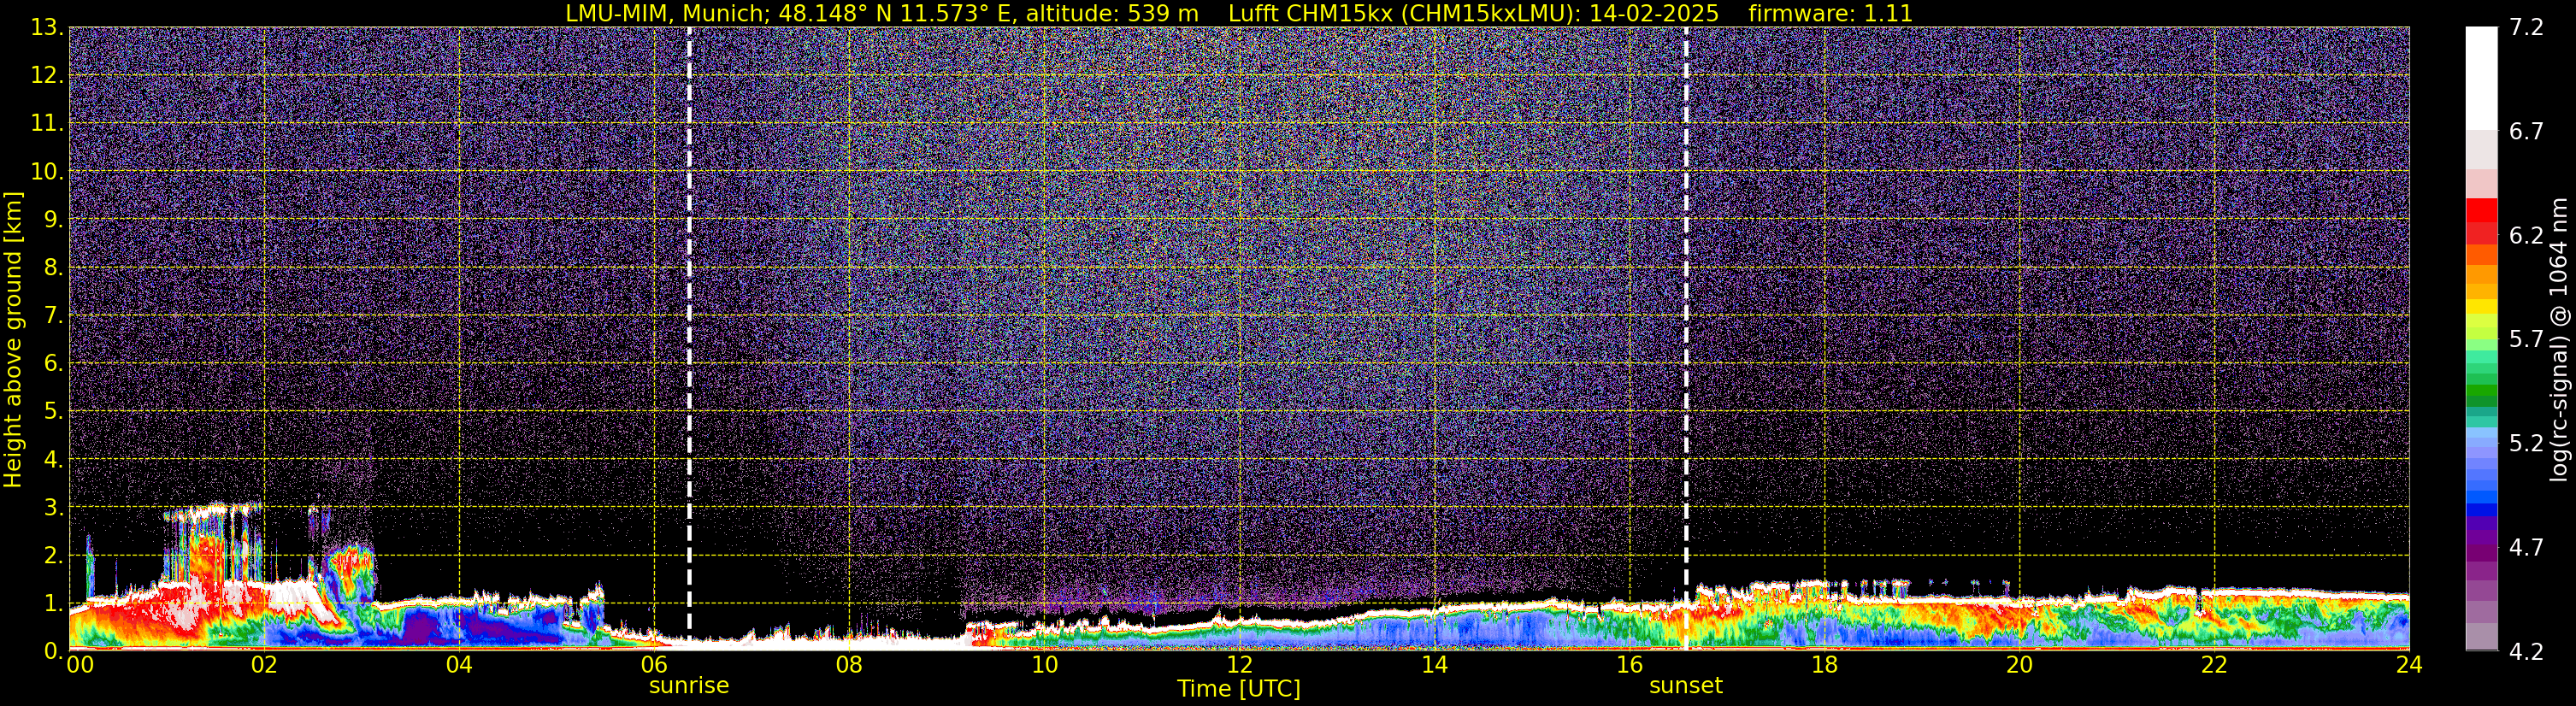Viewport: 2576px width, 706px height.
Task: Click the height axis tick '12.'
Action: [x=47, y=75]
